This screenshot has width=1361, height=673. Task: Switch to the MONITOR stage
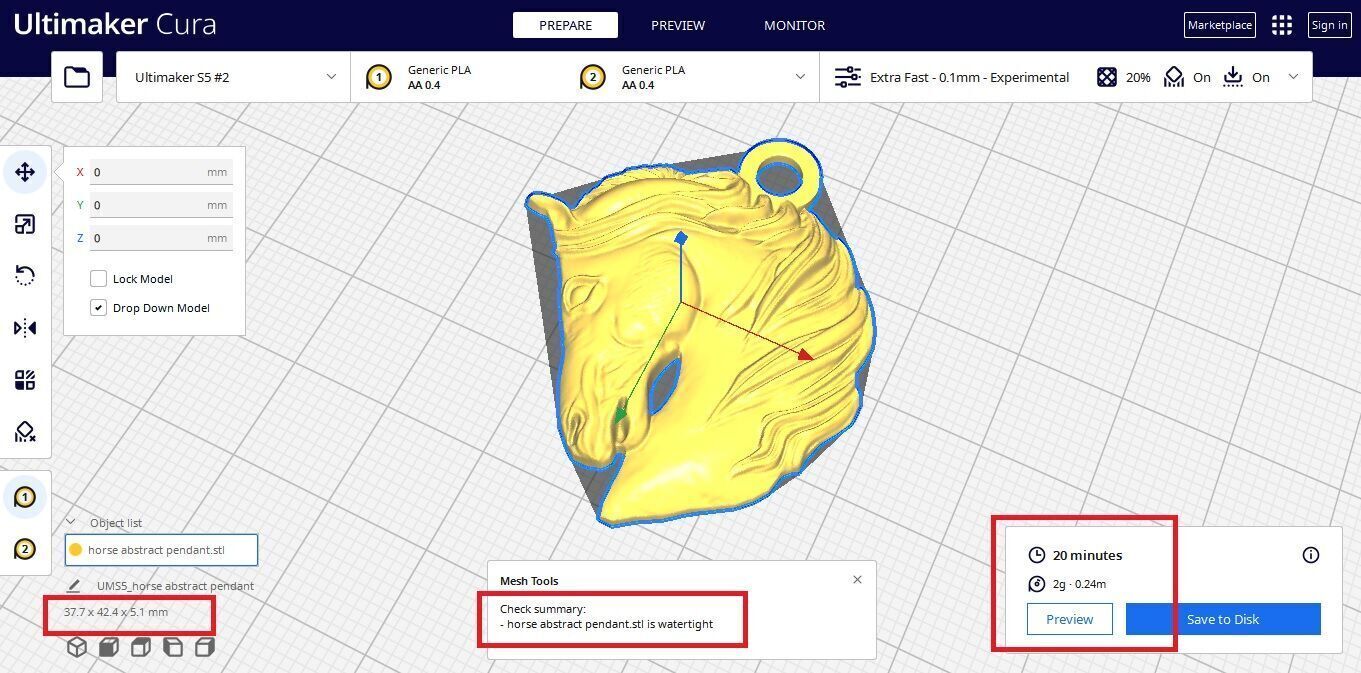(795, 25)
